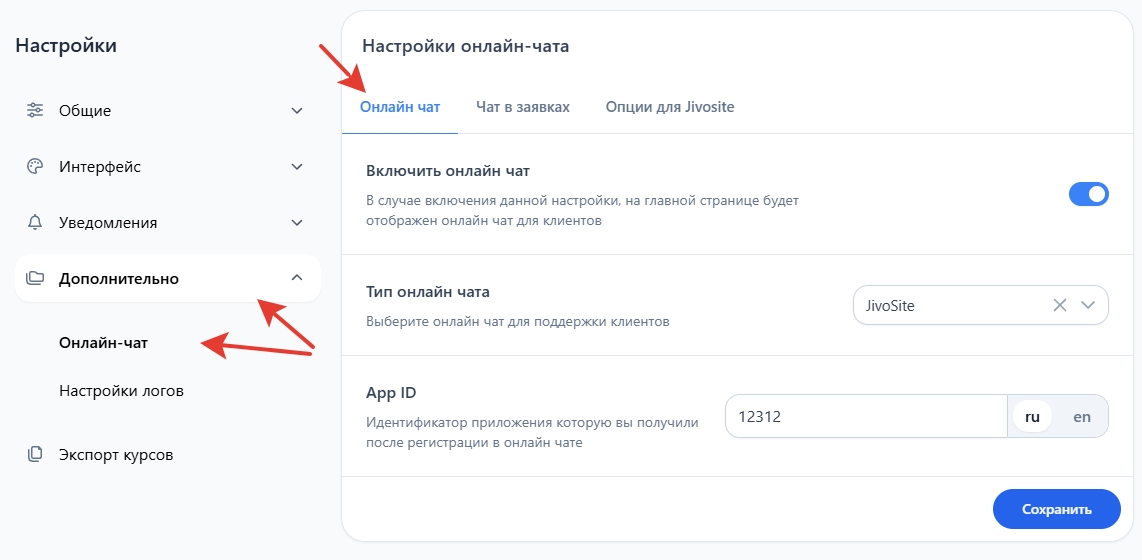
Task: Switch to the Чат в заявках tab
Action: (522, 107)
